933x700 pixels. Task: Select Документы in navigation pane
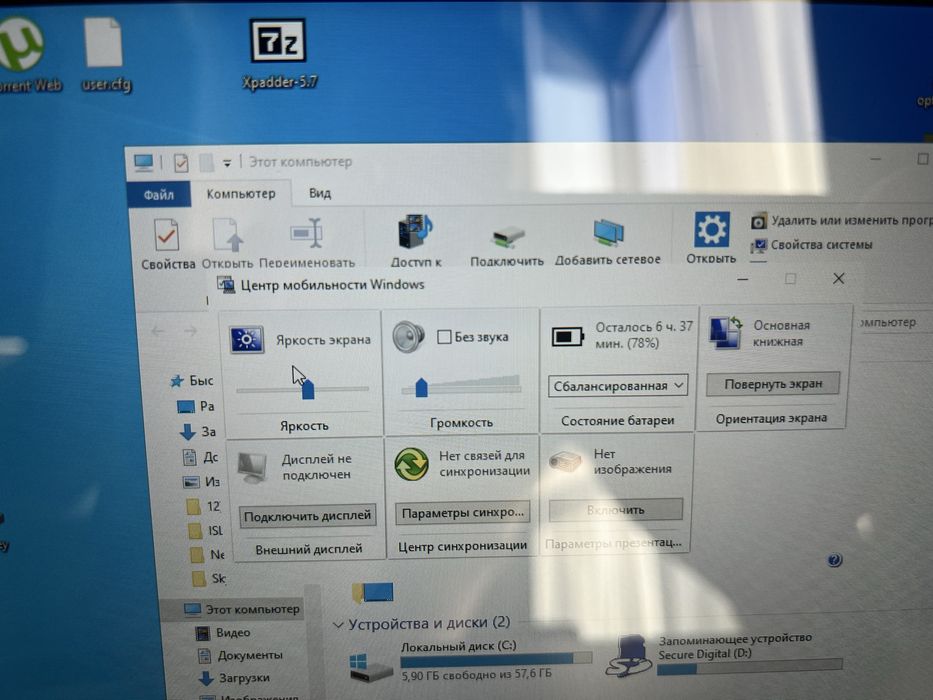240,655
